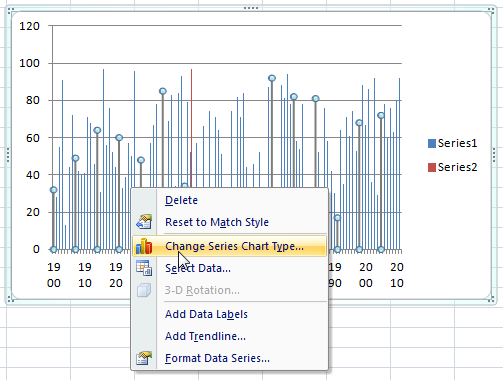
Task: Click the 2000 horizontal axis label
Action: pyautogui.click(x=366, y=275)
